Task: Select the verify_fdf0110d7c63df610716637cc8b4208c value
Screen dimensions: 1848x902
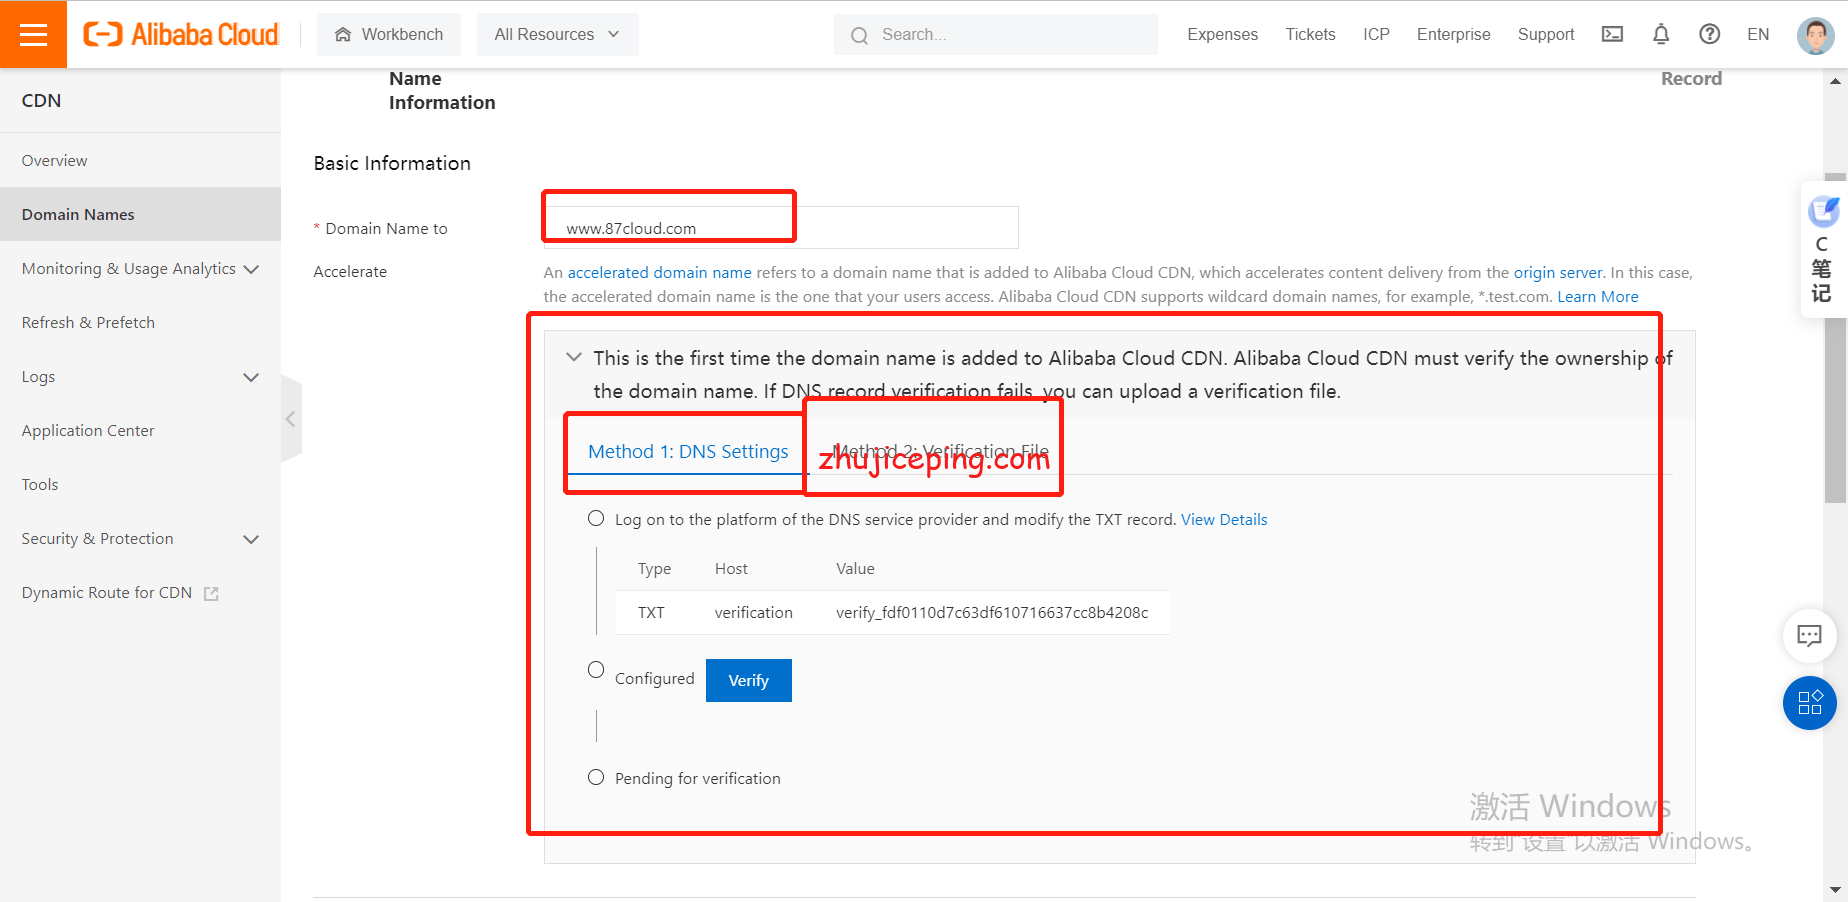Action: pyautogui.click(x=992, y=613)
